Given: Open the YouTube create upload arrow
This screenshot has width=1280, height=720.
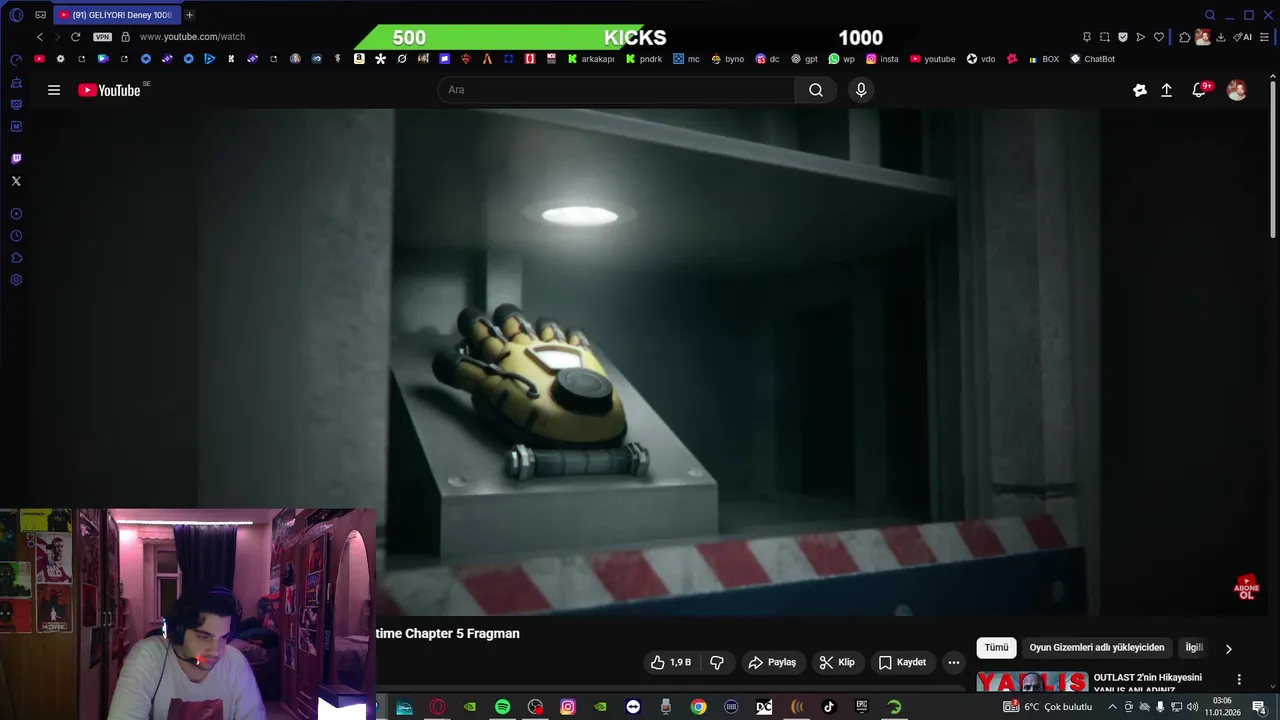Looking at the screenshot, I should click(x=1166, y=90).
